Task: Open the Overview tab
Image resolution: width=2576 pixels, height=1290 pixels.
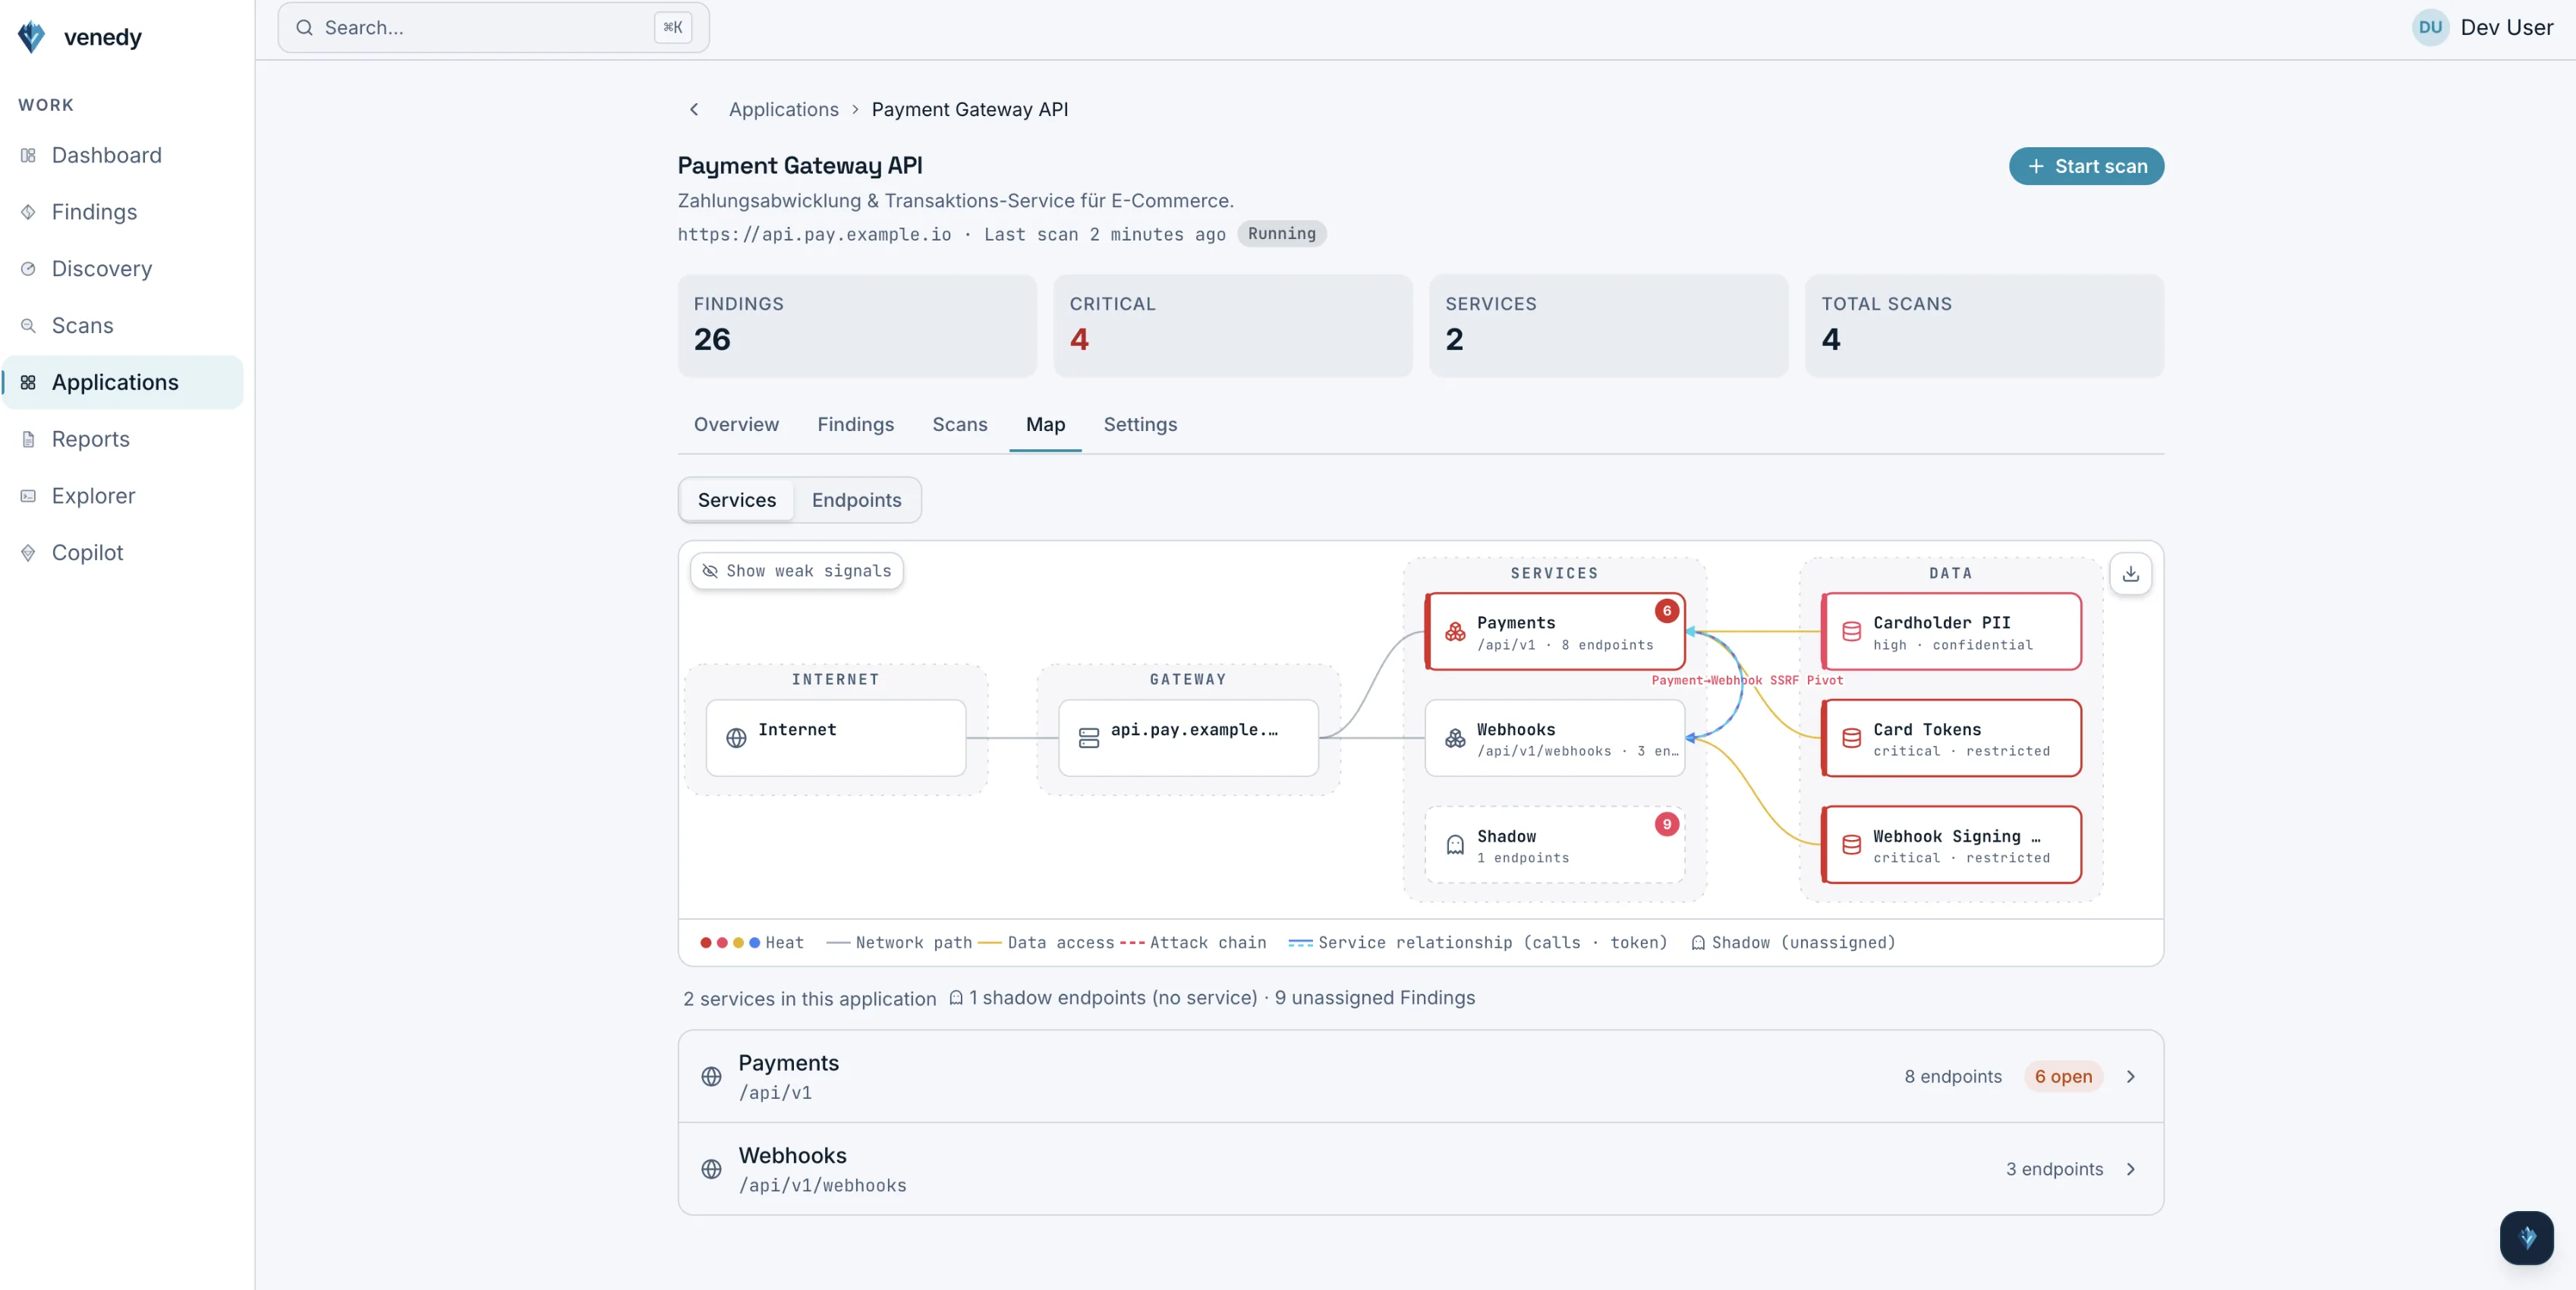Action: 736,425
